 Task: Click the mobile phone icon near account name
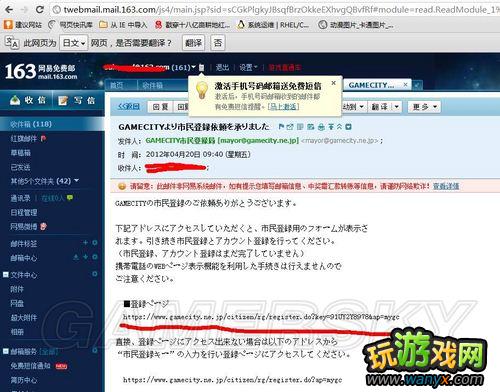(x=201, y=67)
